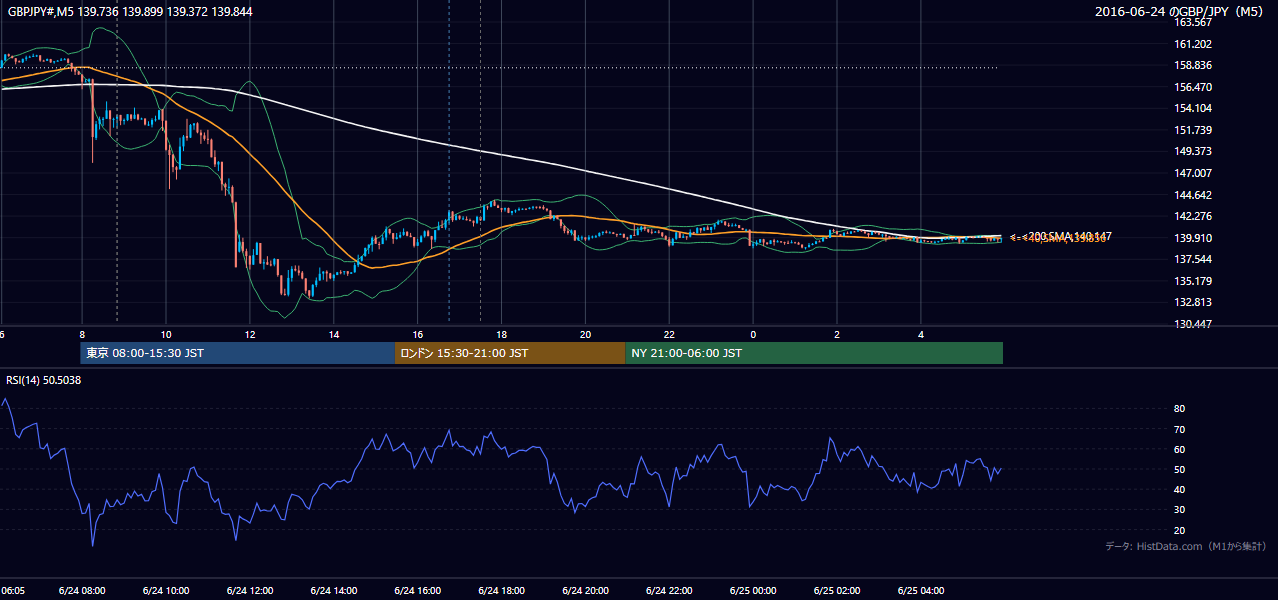Click RSI scale value 30

tap(1179, 509)
